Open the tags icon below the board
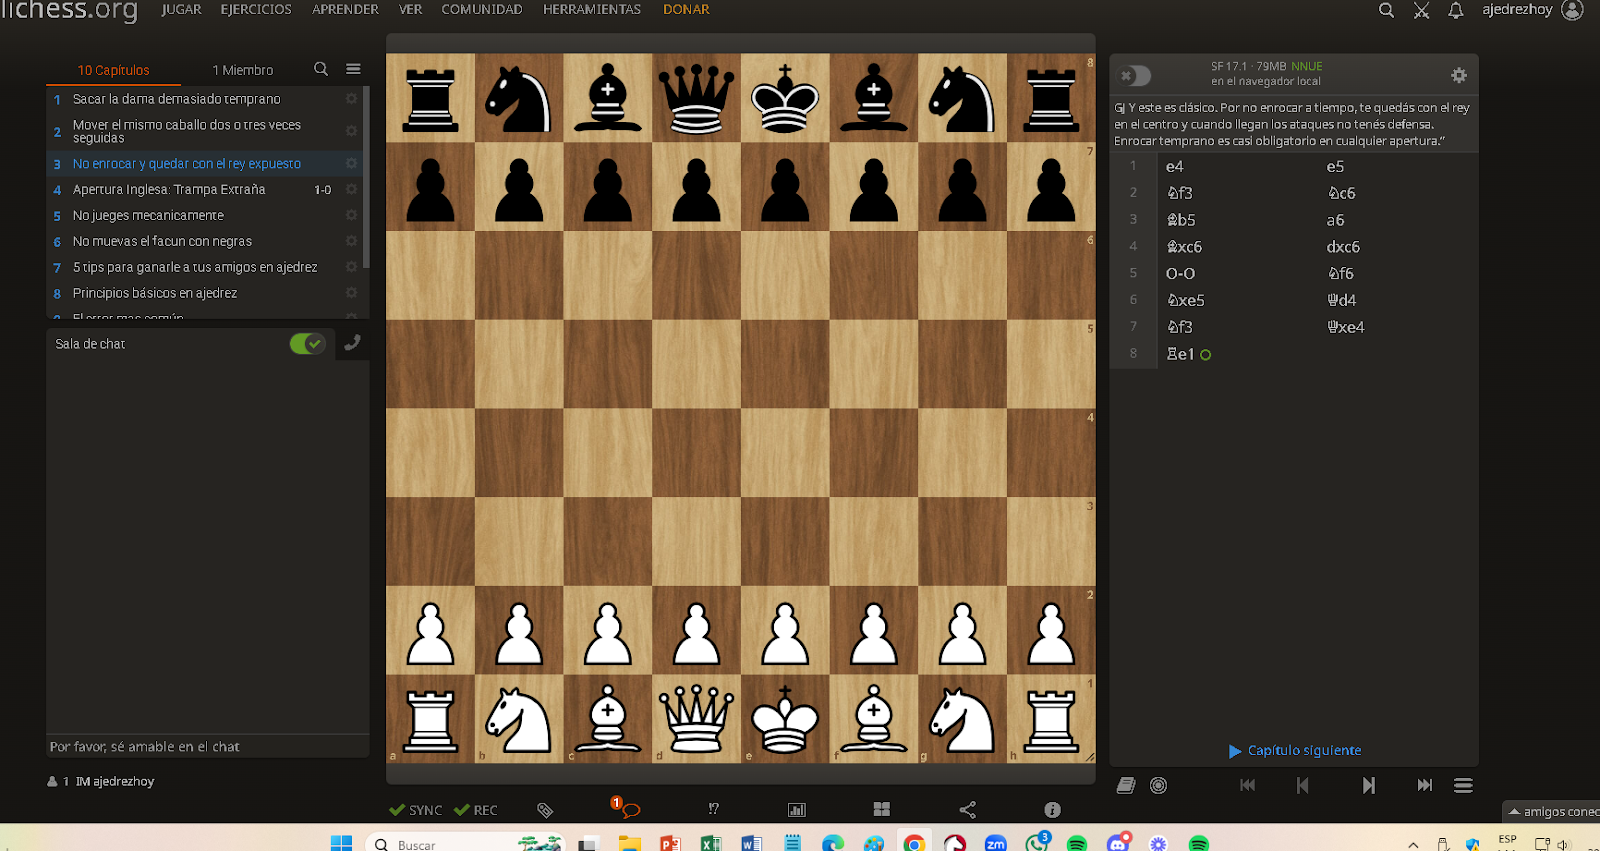This screenshot has height=851, width=1600. click(545, 810)
